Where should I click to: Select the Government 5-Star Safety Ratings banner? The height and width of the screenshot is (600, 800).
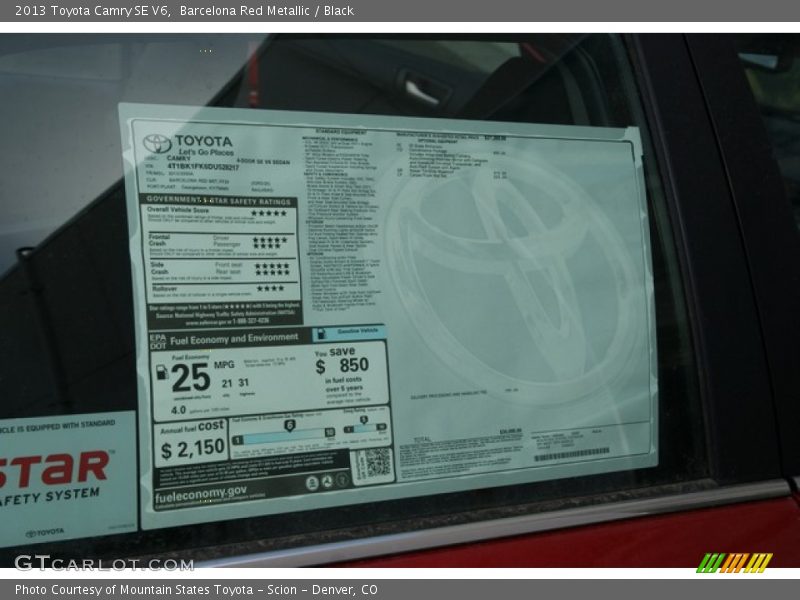(220, 201)
